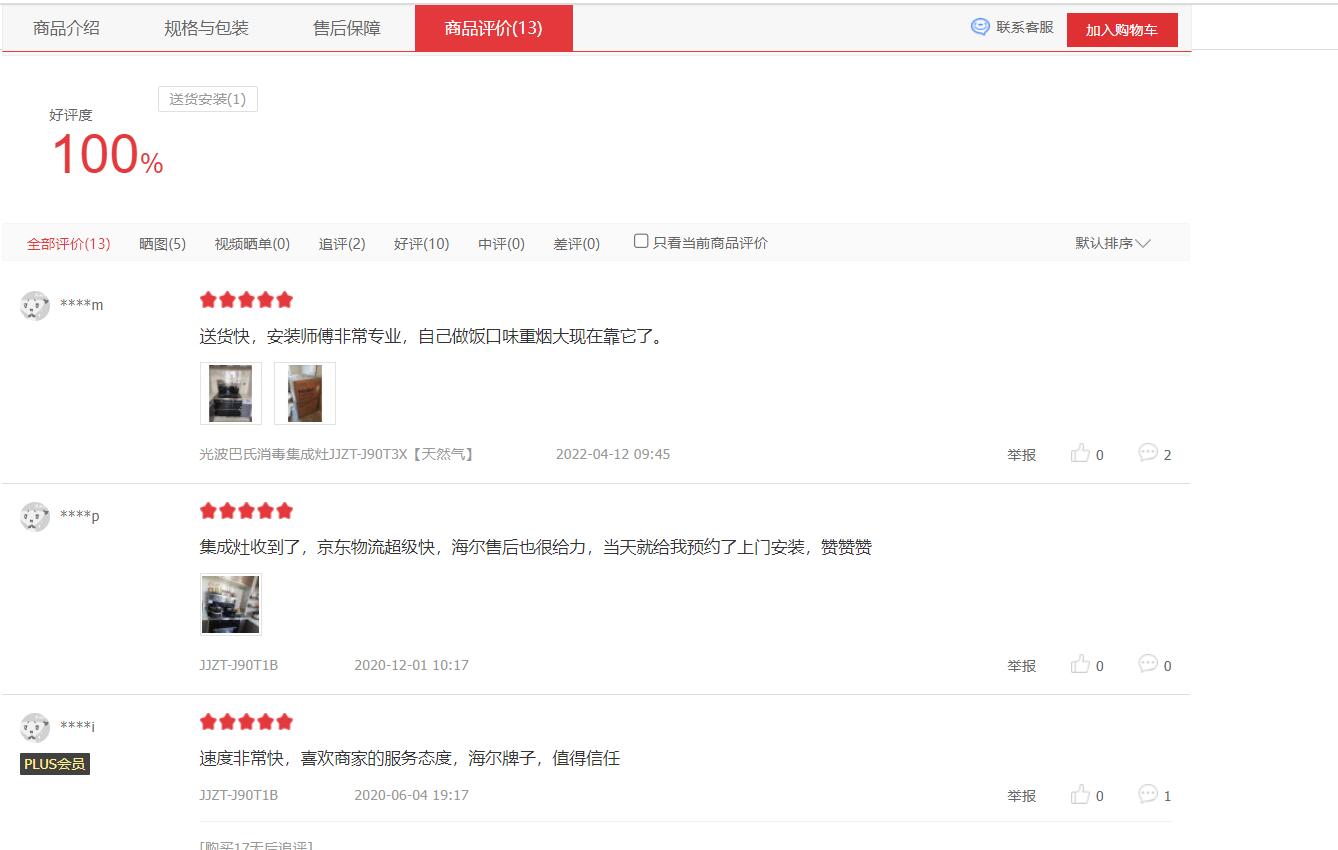Viewport: 1338px width, 850px height.
Task: Click comment bubble icon on ****m's review
Action: (x=1148, y=453)
